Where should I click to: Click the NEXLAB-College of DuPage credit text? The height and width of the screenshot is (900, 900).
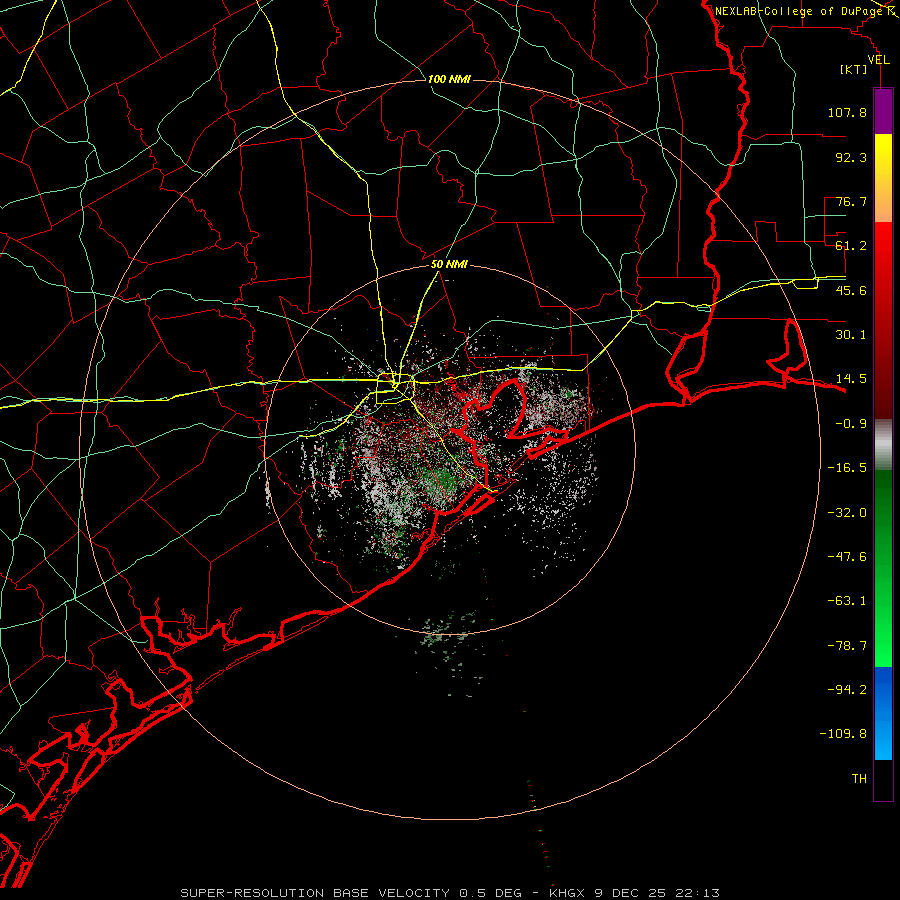799,11
